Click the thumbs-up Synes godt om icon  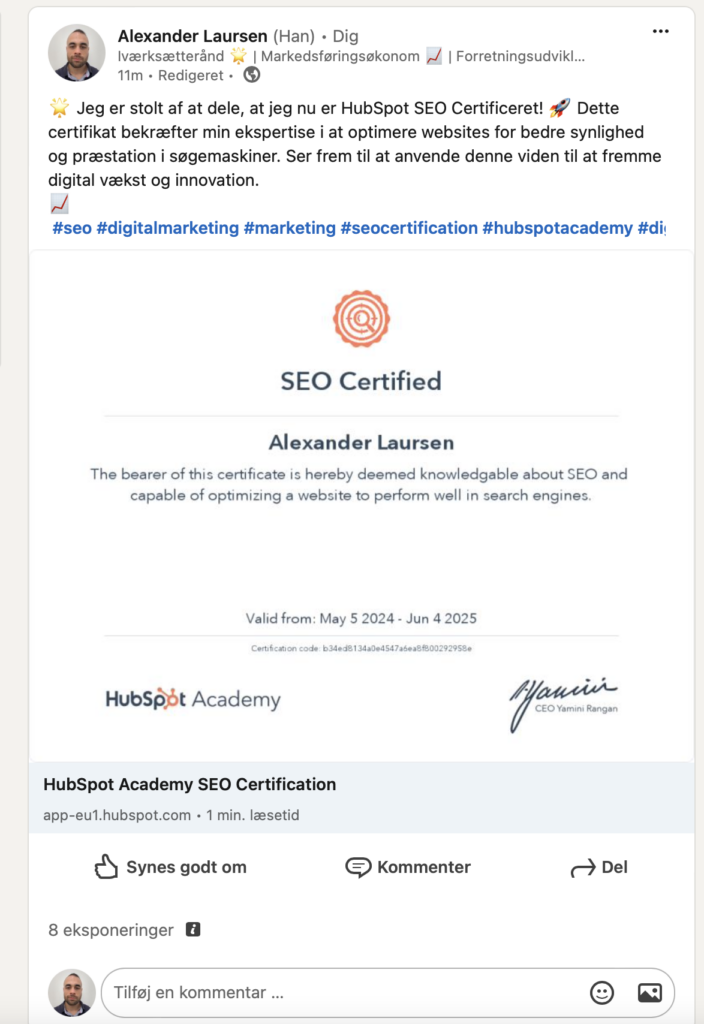click(106, 867)
